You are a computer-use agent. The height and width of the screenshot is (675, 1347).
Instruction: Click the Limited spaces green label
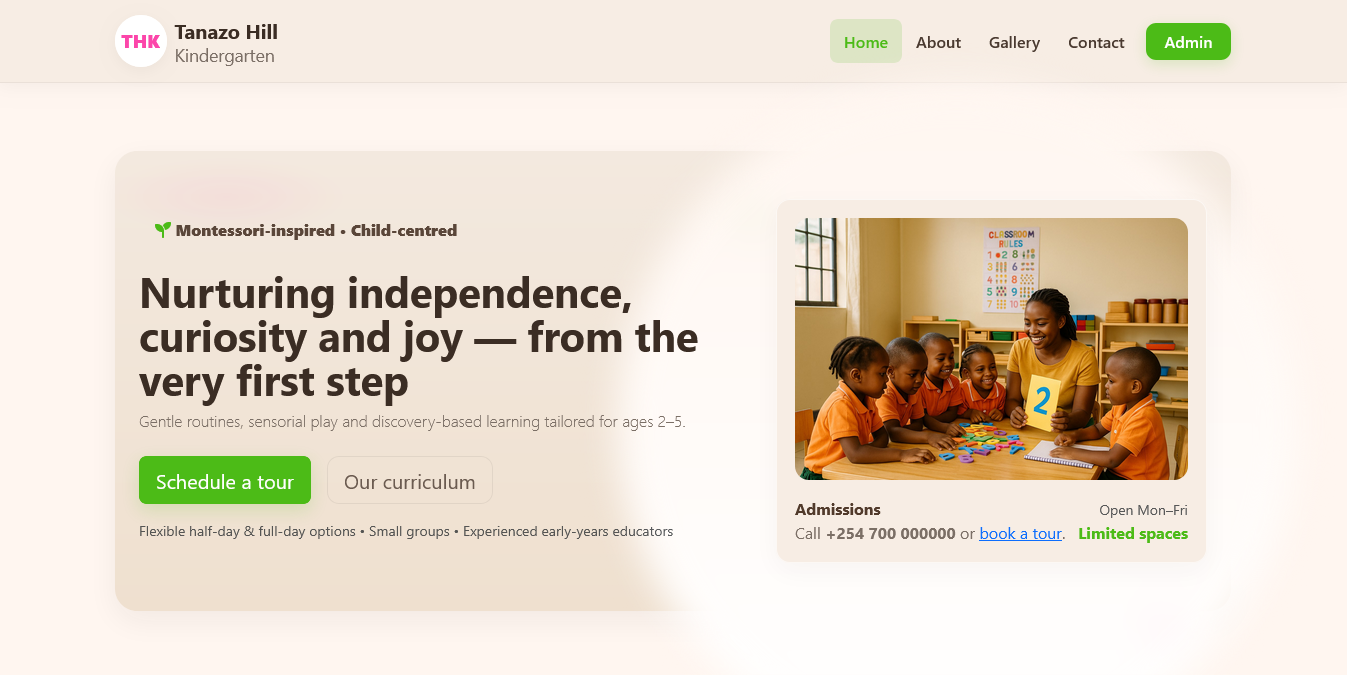(1133, 534)
